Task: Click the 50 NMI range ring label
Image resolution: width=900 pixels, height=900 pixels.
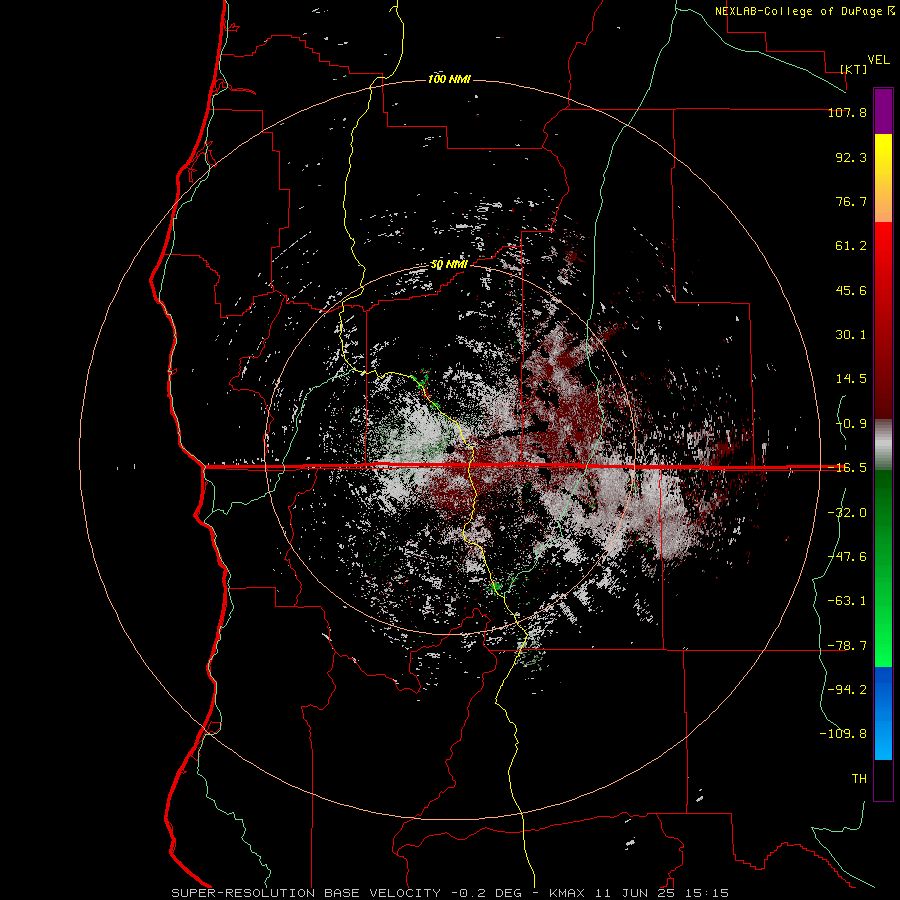Action: point(449,265)
